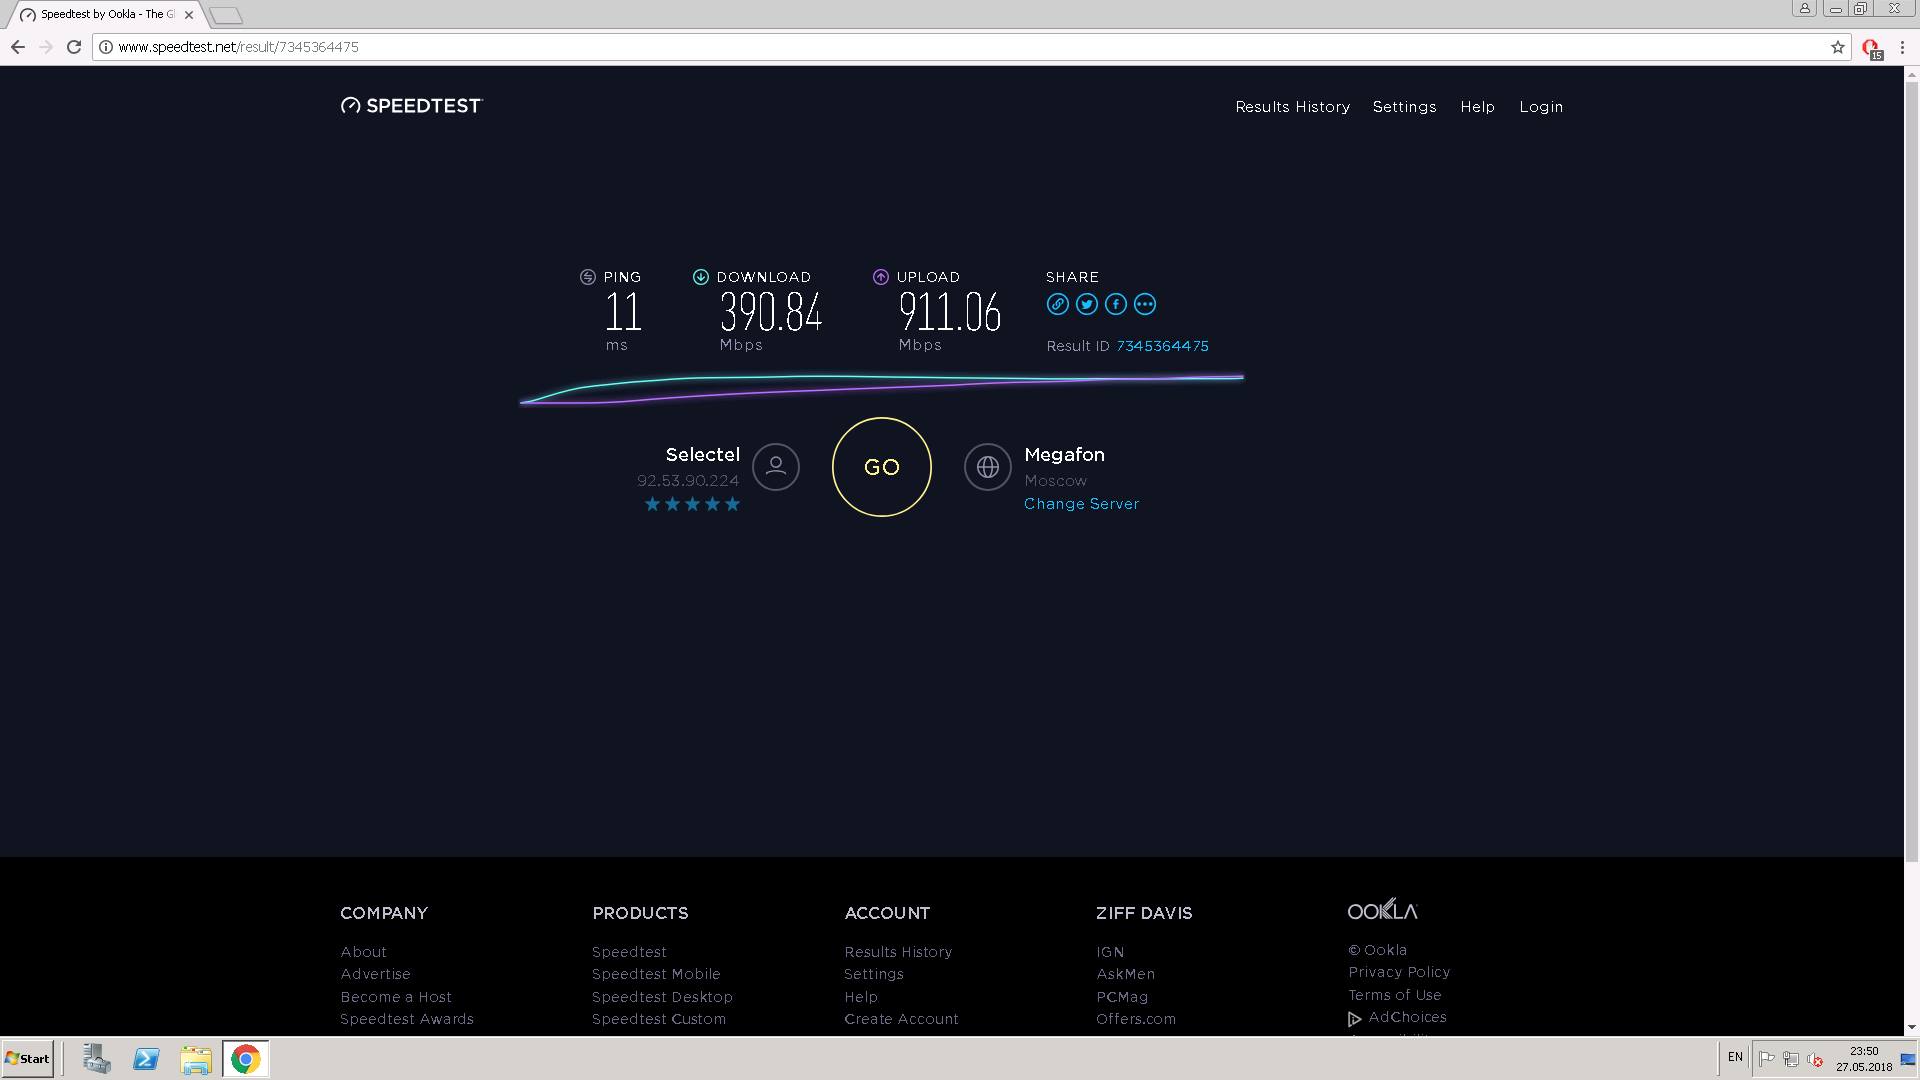Open the Chrome menu three dots
This screenshot has height=1080, width=1920.
coord(1902,47)
